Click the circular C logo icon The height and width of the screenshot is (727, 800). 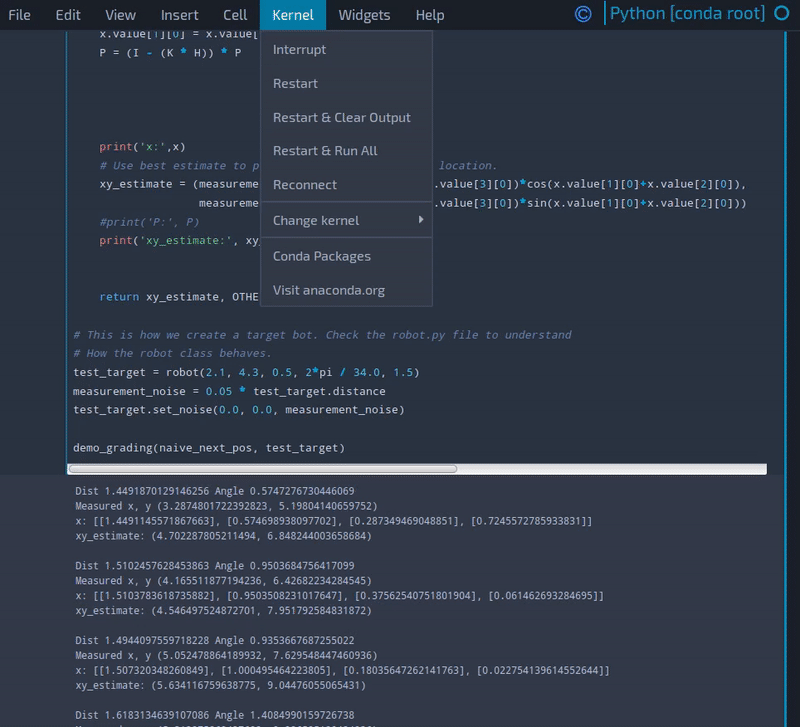pos(583,14)
